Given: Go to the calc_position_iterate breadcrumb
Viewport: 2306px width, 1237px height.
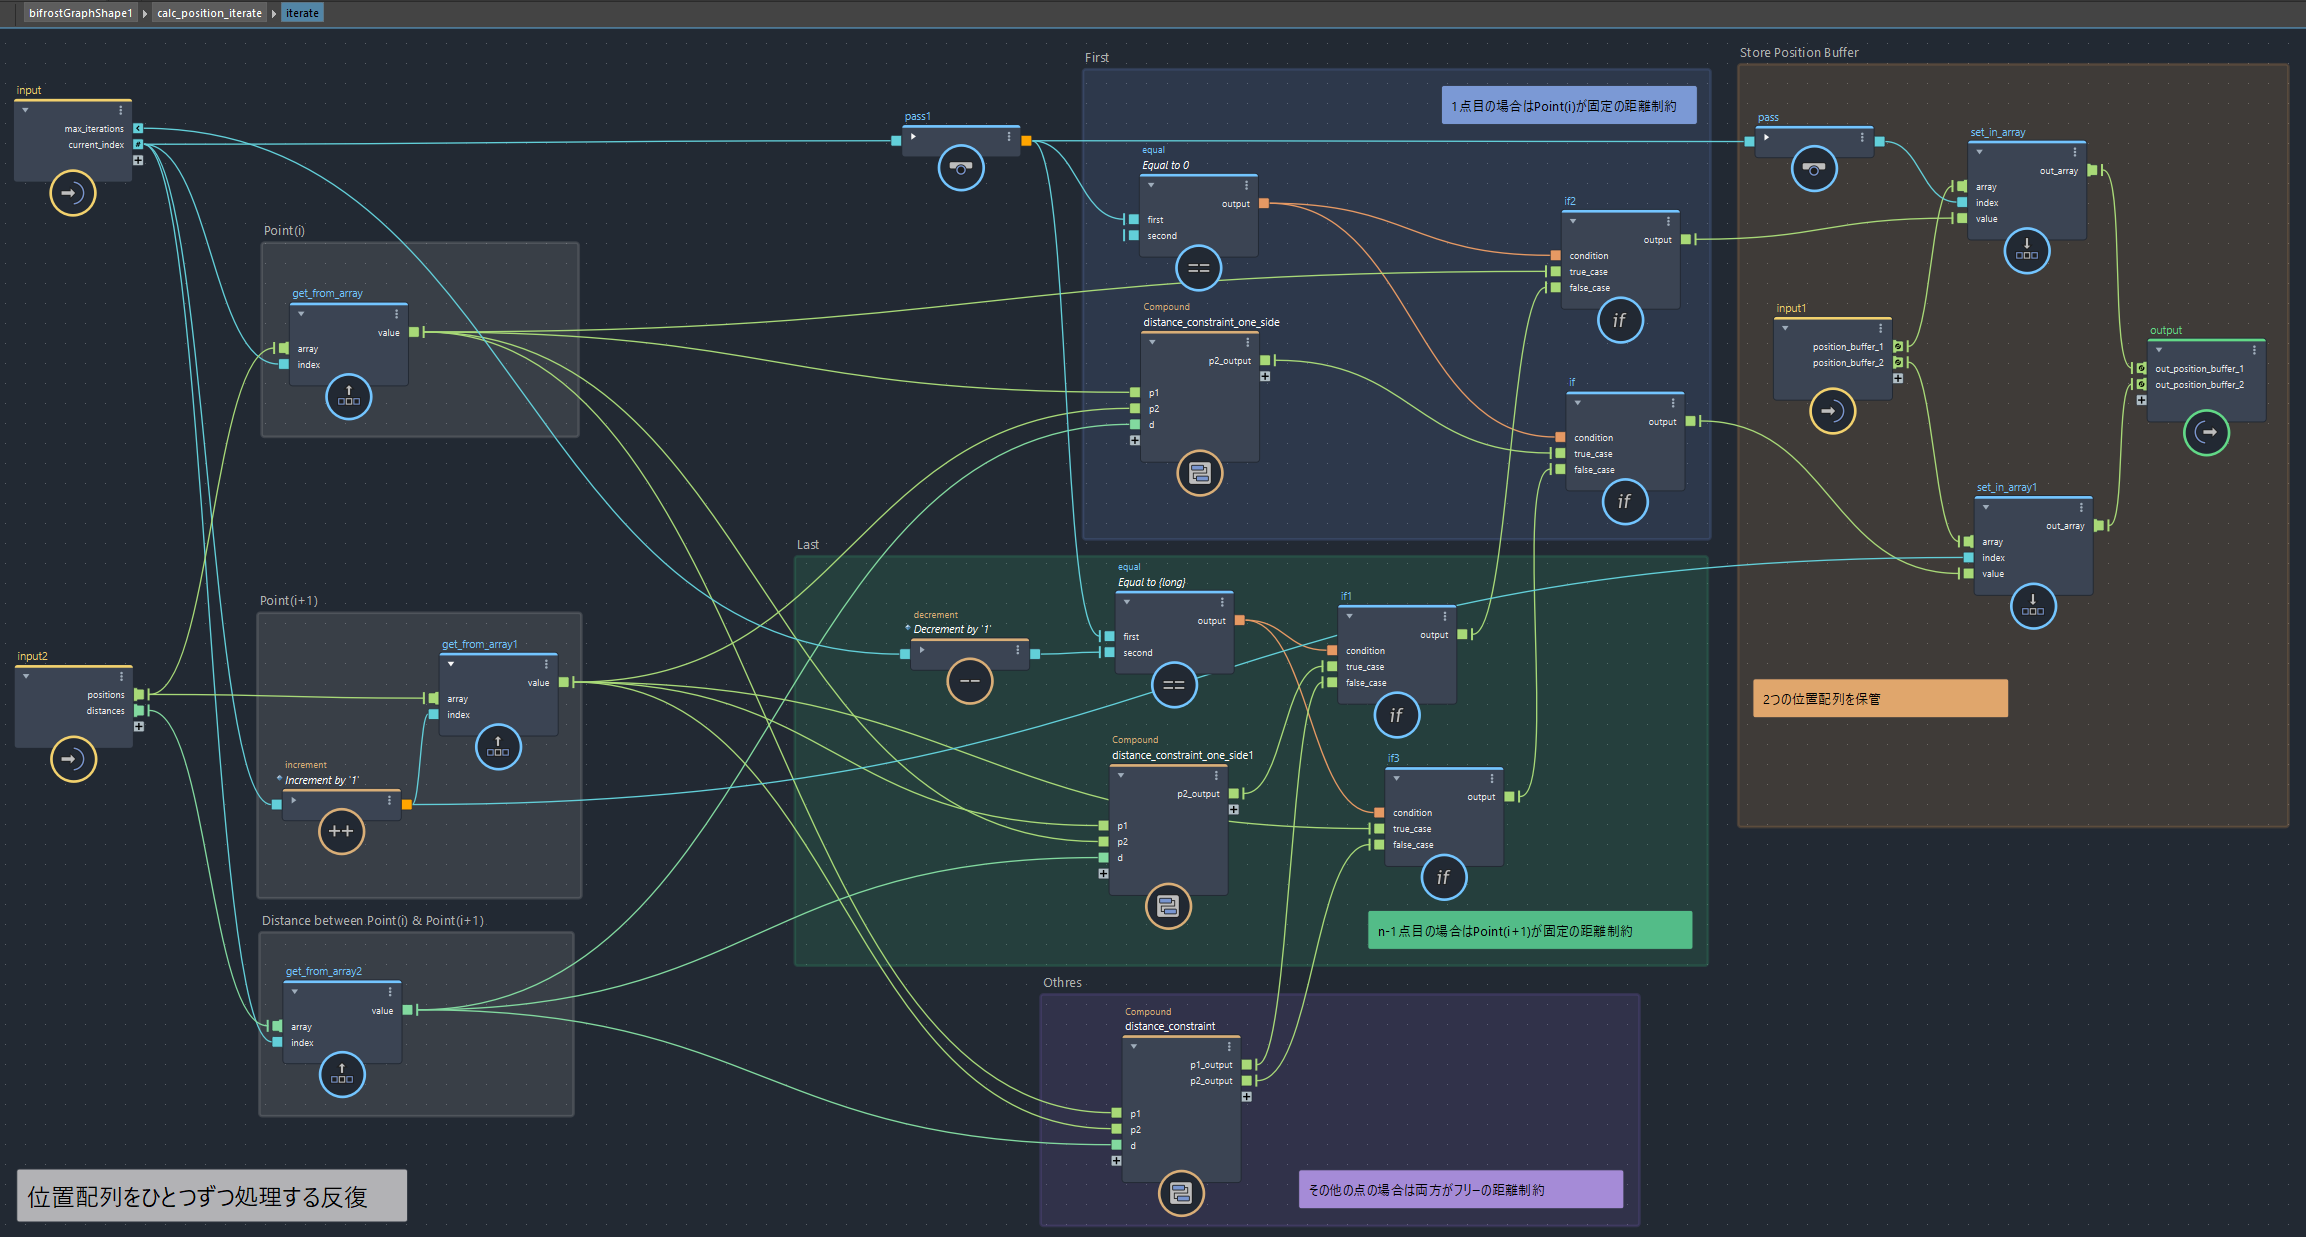Looking at the screenshot, I should tap(209, 13).
